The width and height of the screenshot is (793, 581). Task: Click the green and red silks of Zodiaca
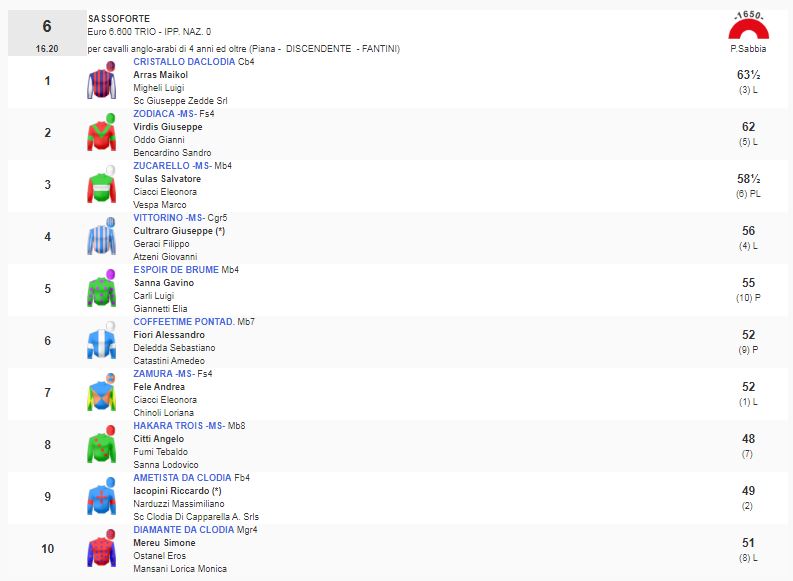click(102, 134)
